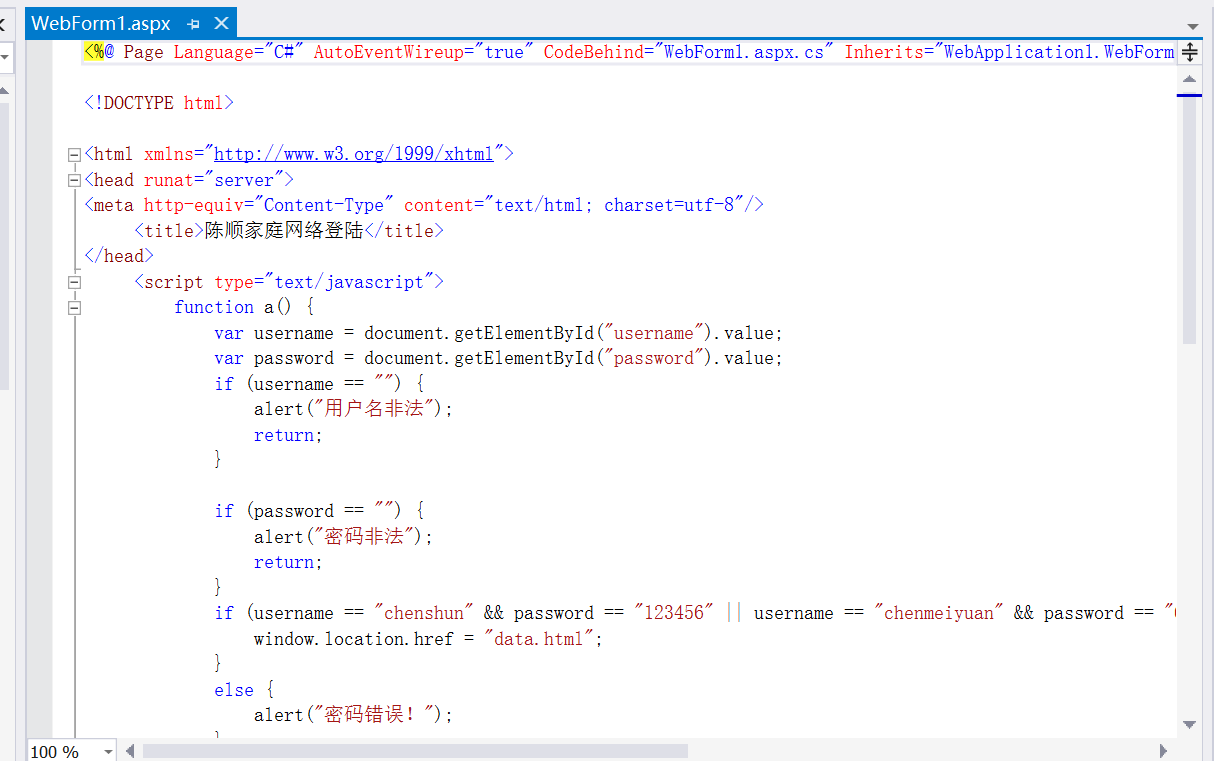1214x761 pixels.
Task: Click the horizontal scrollbar thumb
Action: (x=415, y=750)
